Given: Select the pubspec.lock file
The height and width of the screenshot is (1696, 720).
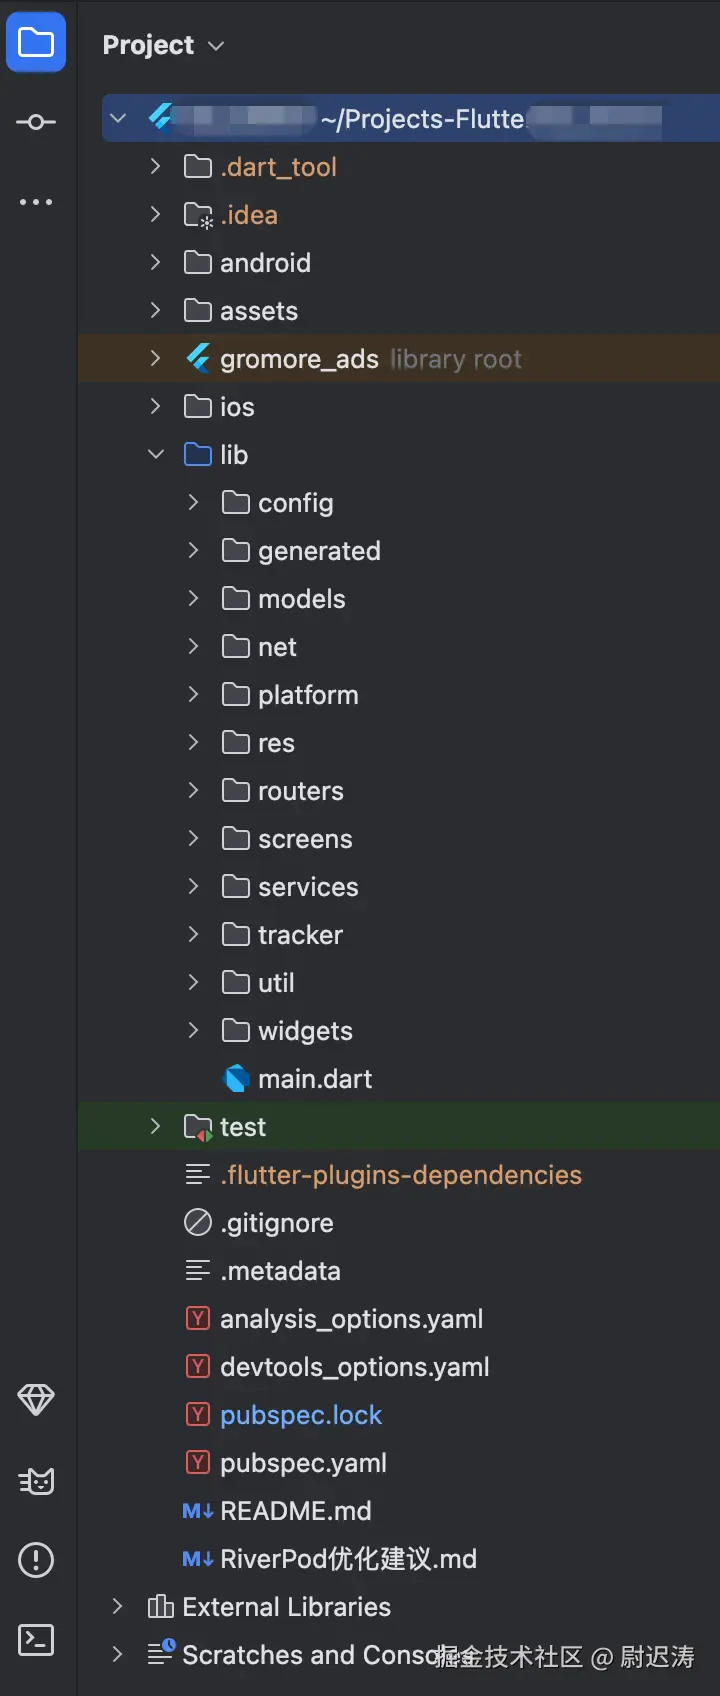Looking at the screenshot, I should (x=301, y=1415).
